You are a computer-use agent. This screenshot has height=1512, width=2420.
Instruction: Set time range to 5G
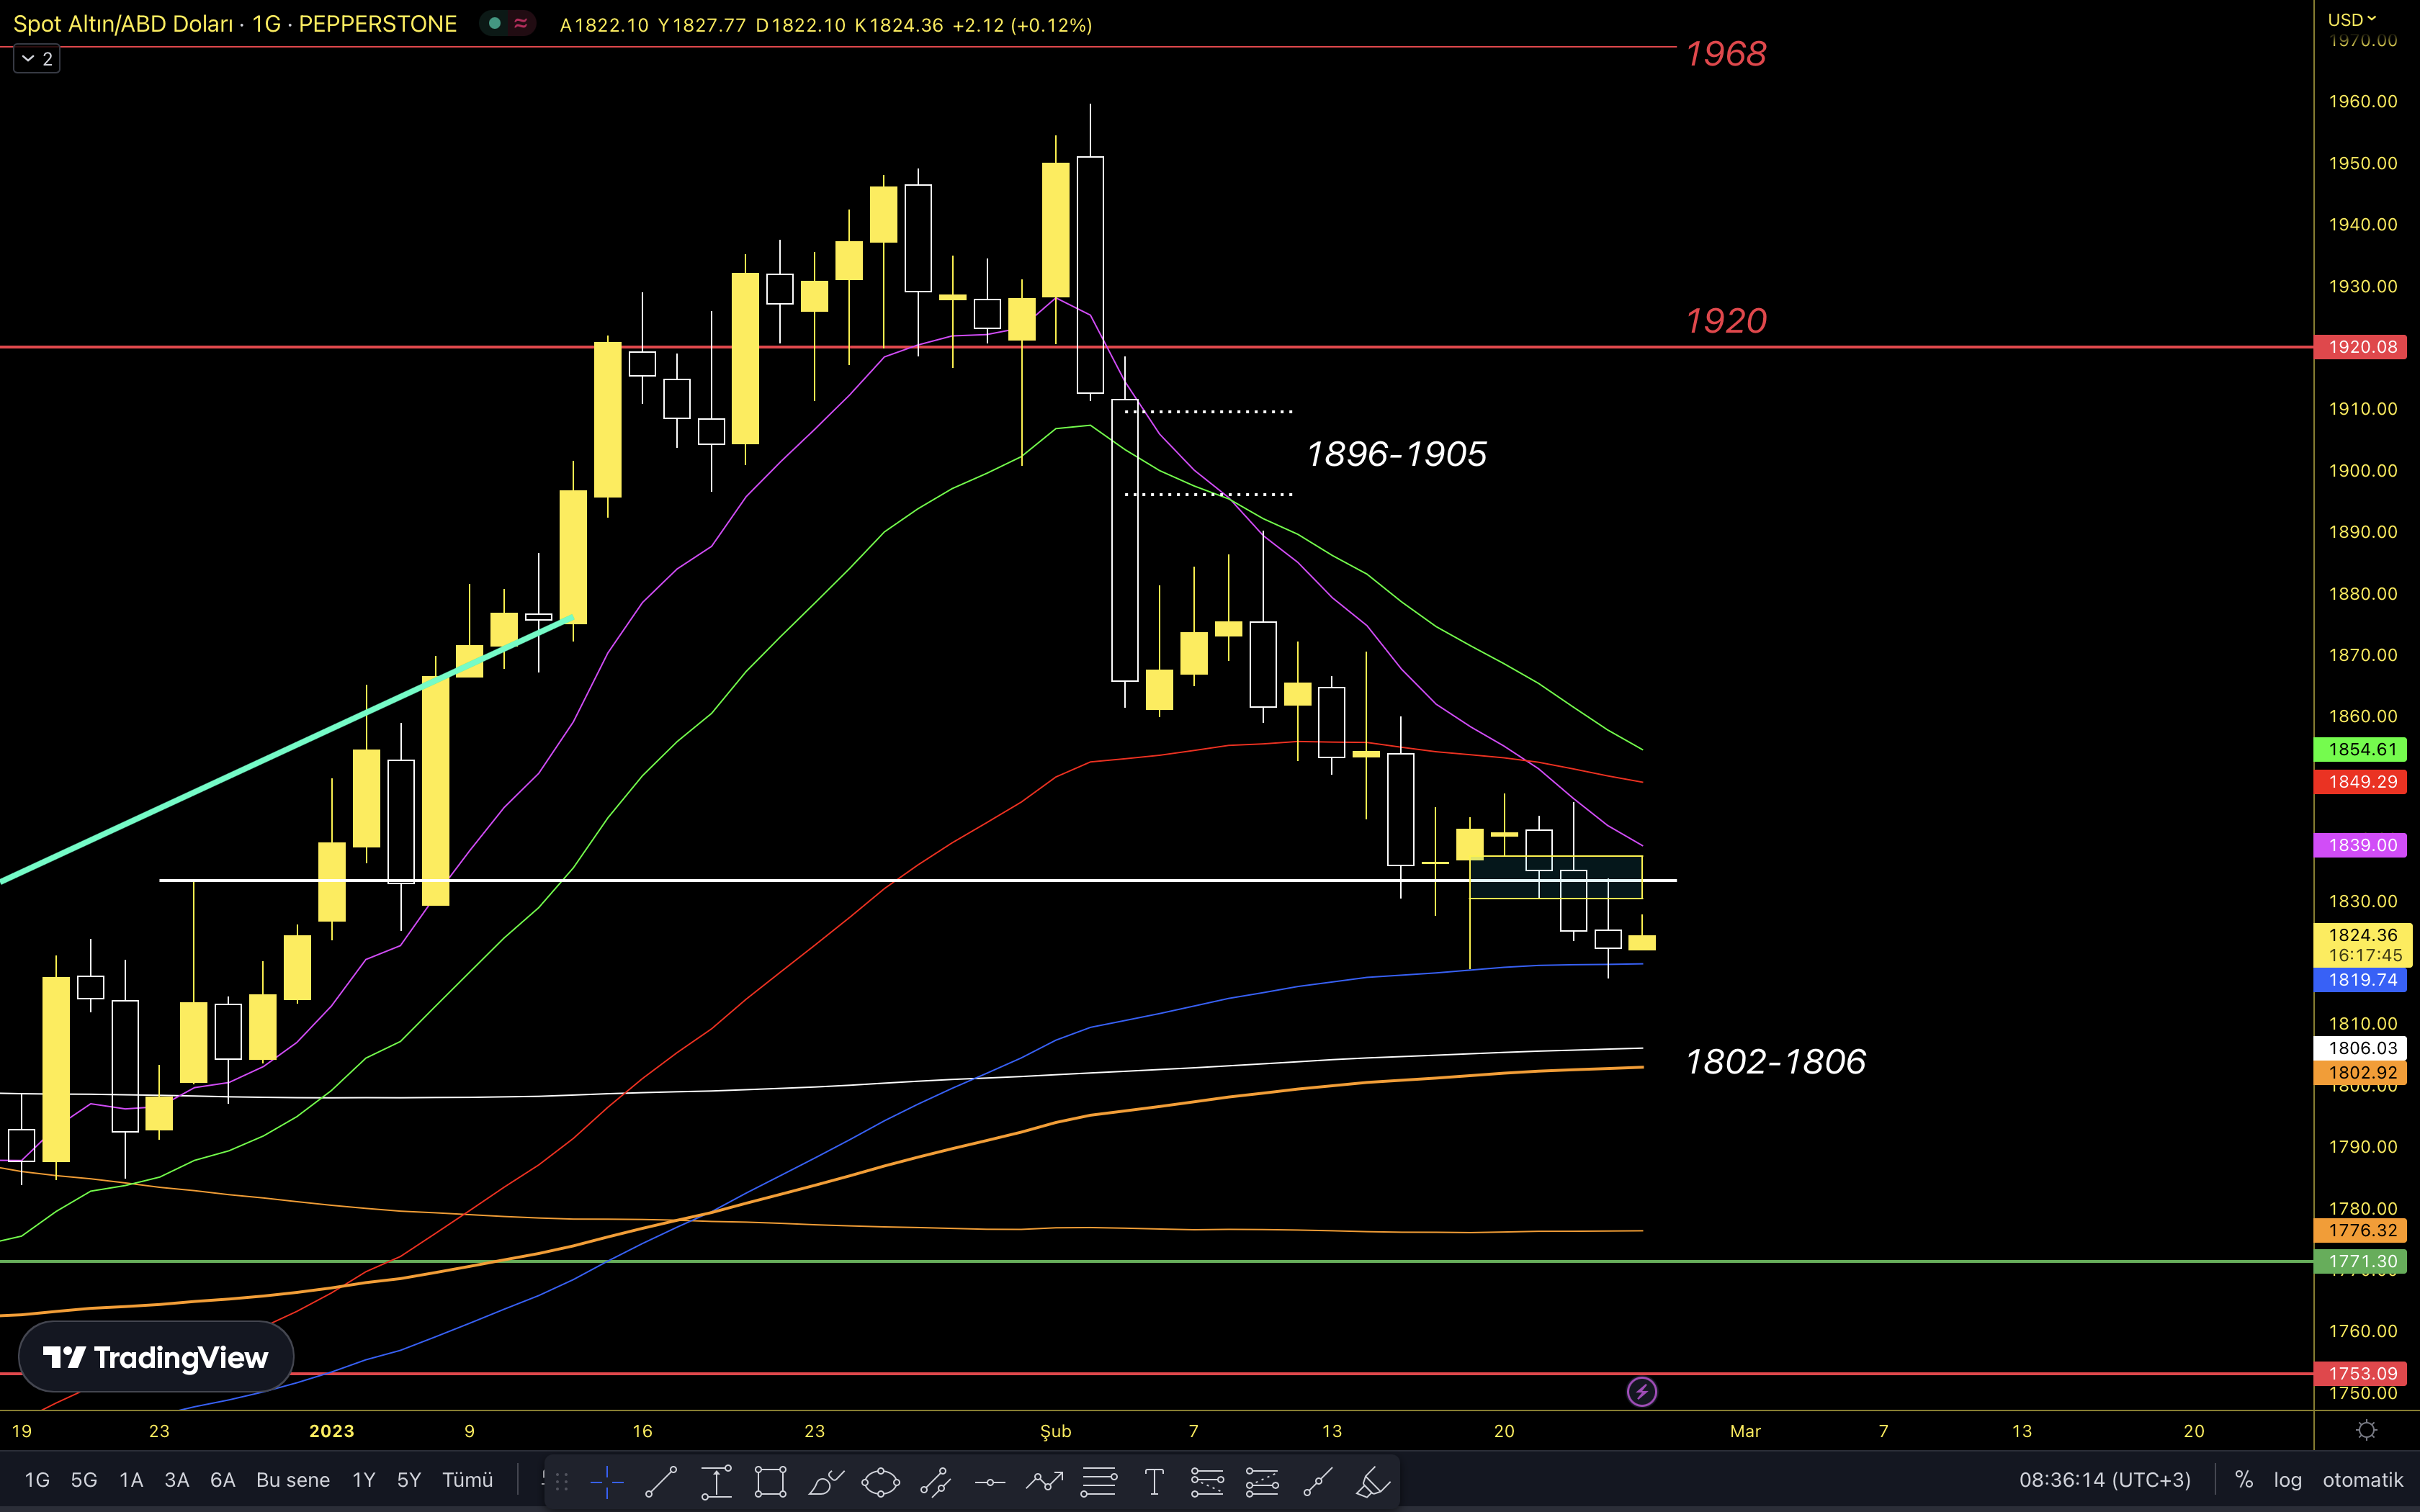click(x=84, y=1480)
